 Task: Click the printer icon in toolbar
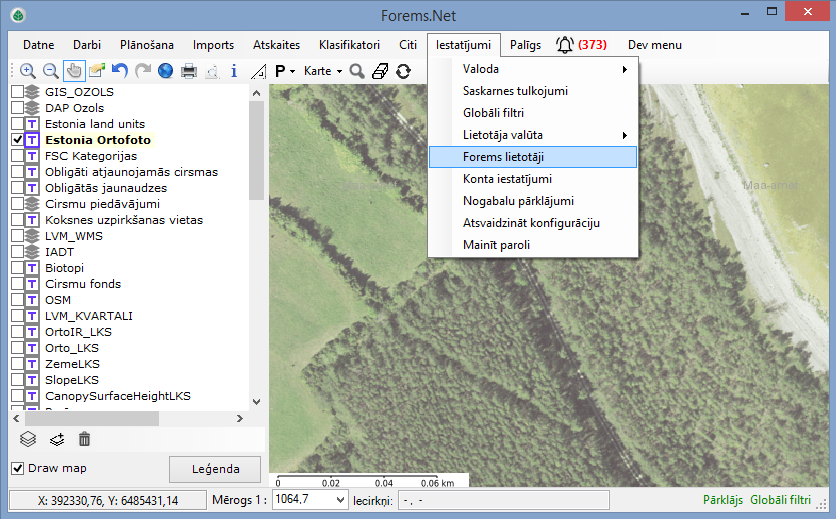pos(188,71)
